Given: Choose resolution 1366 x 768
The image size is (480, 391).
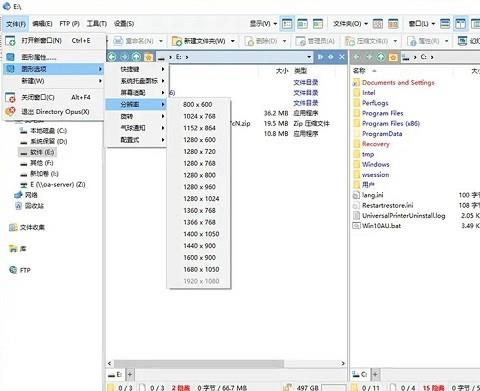Looking at the screenshot, I should 199,222.
